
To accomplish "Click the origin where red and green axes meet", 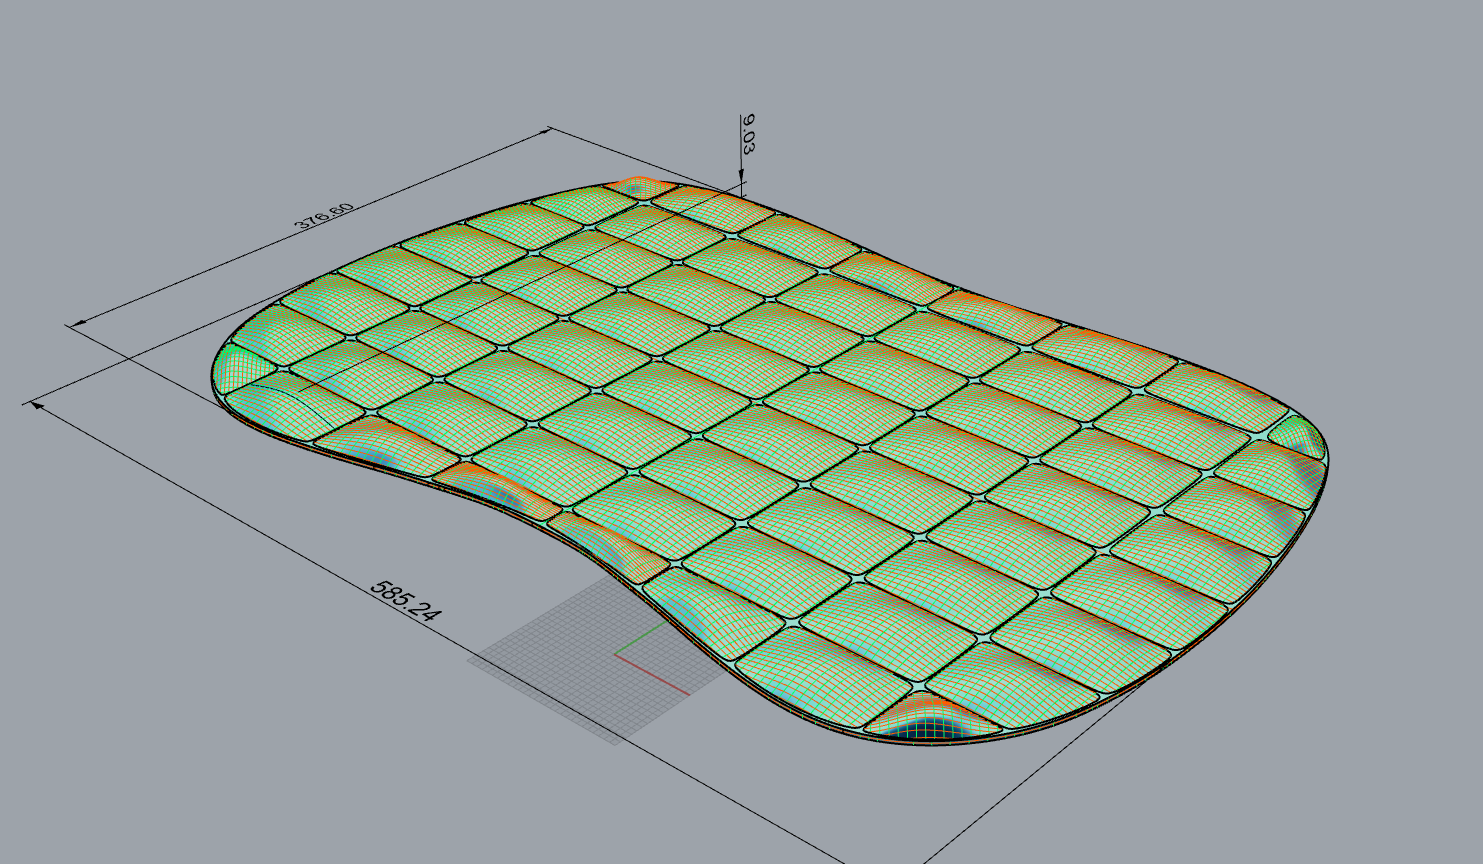I will (617, 657).
